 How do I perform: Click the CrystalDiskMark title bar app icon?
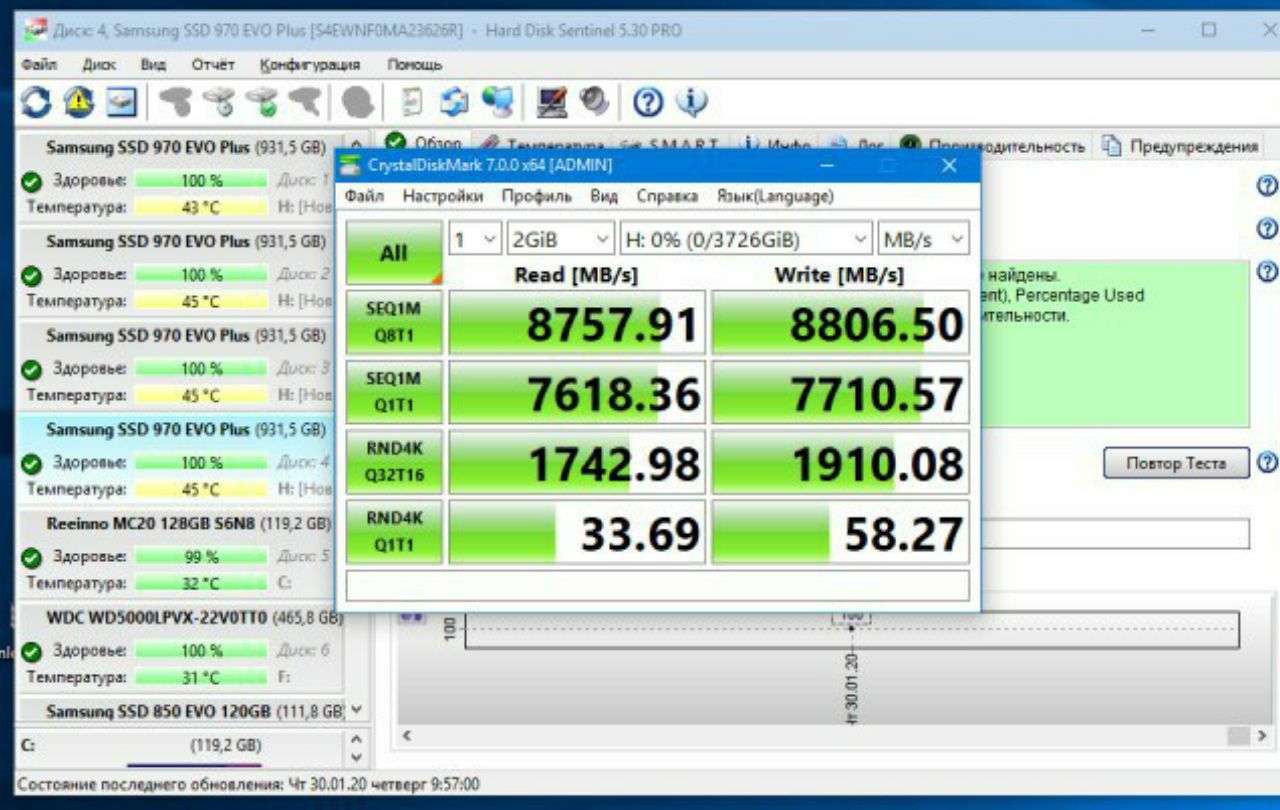pyautogui.click(x=351, y=165)
